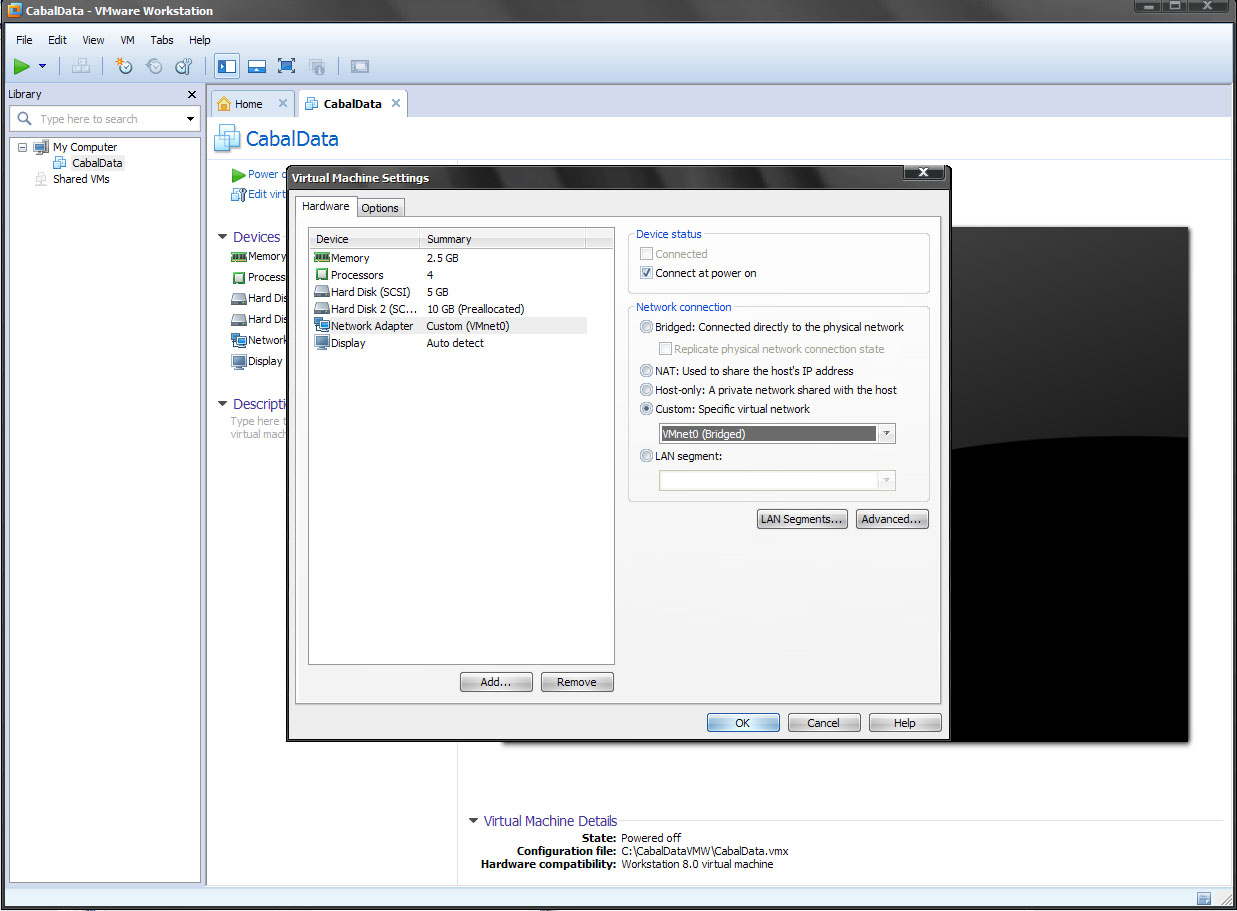Open the Edit menu
1237x911 pixels.
point(57,40)
